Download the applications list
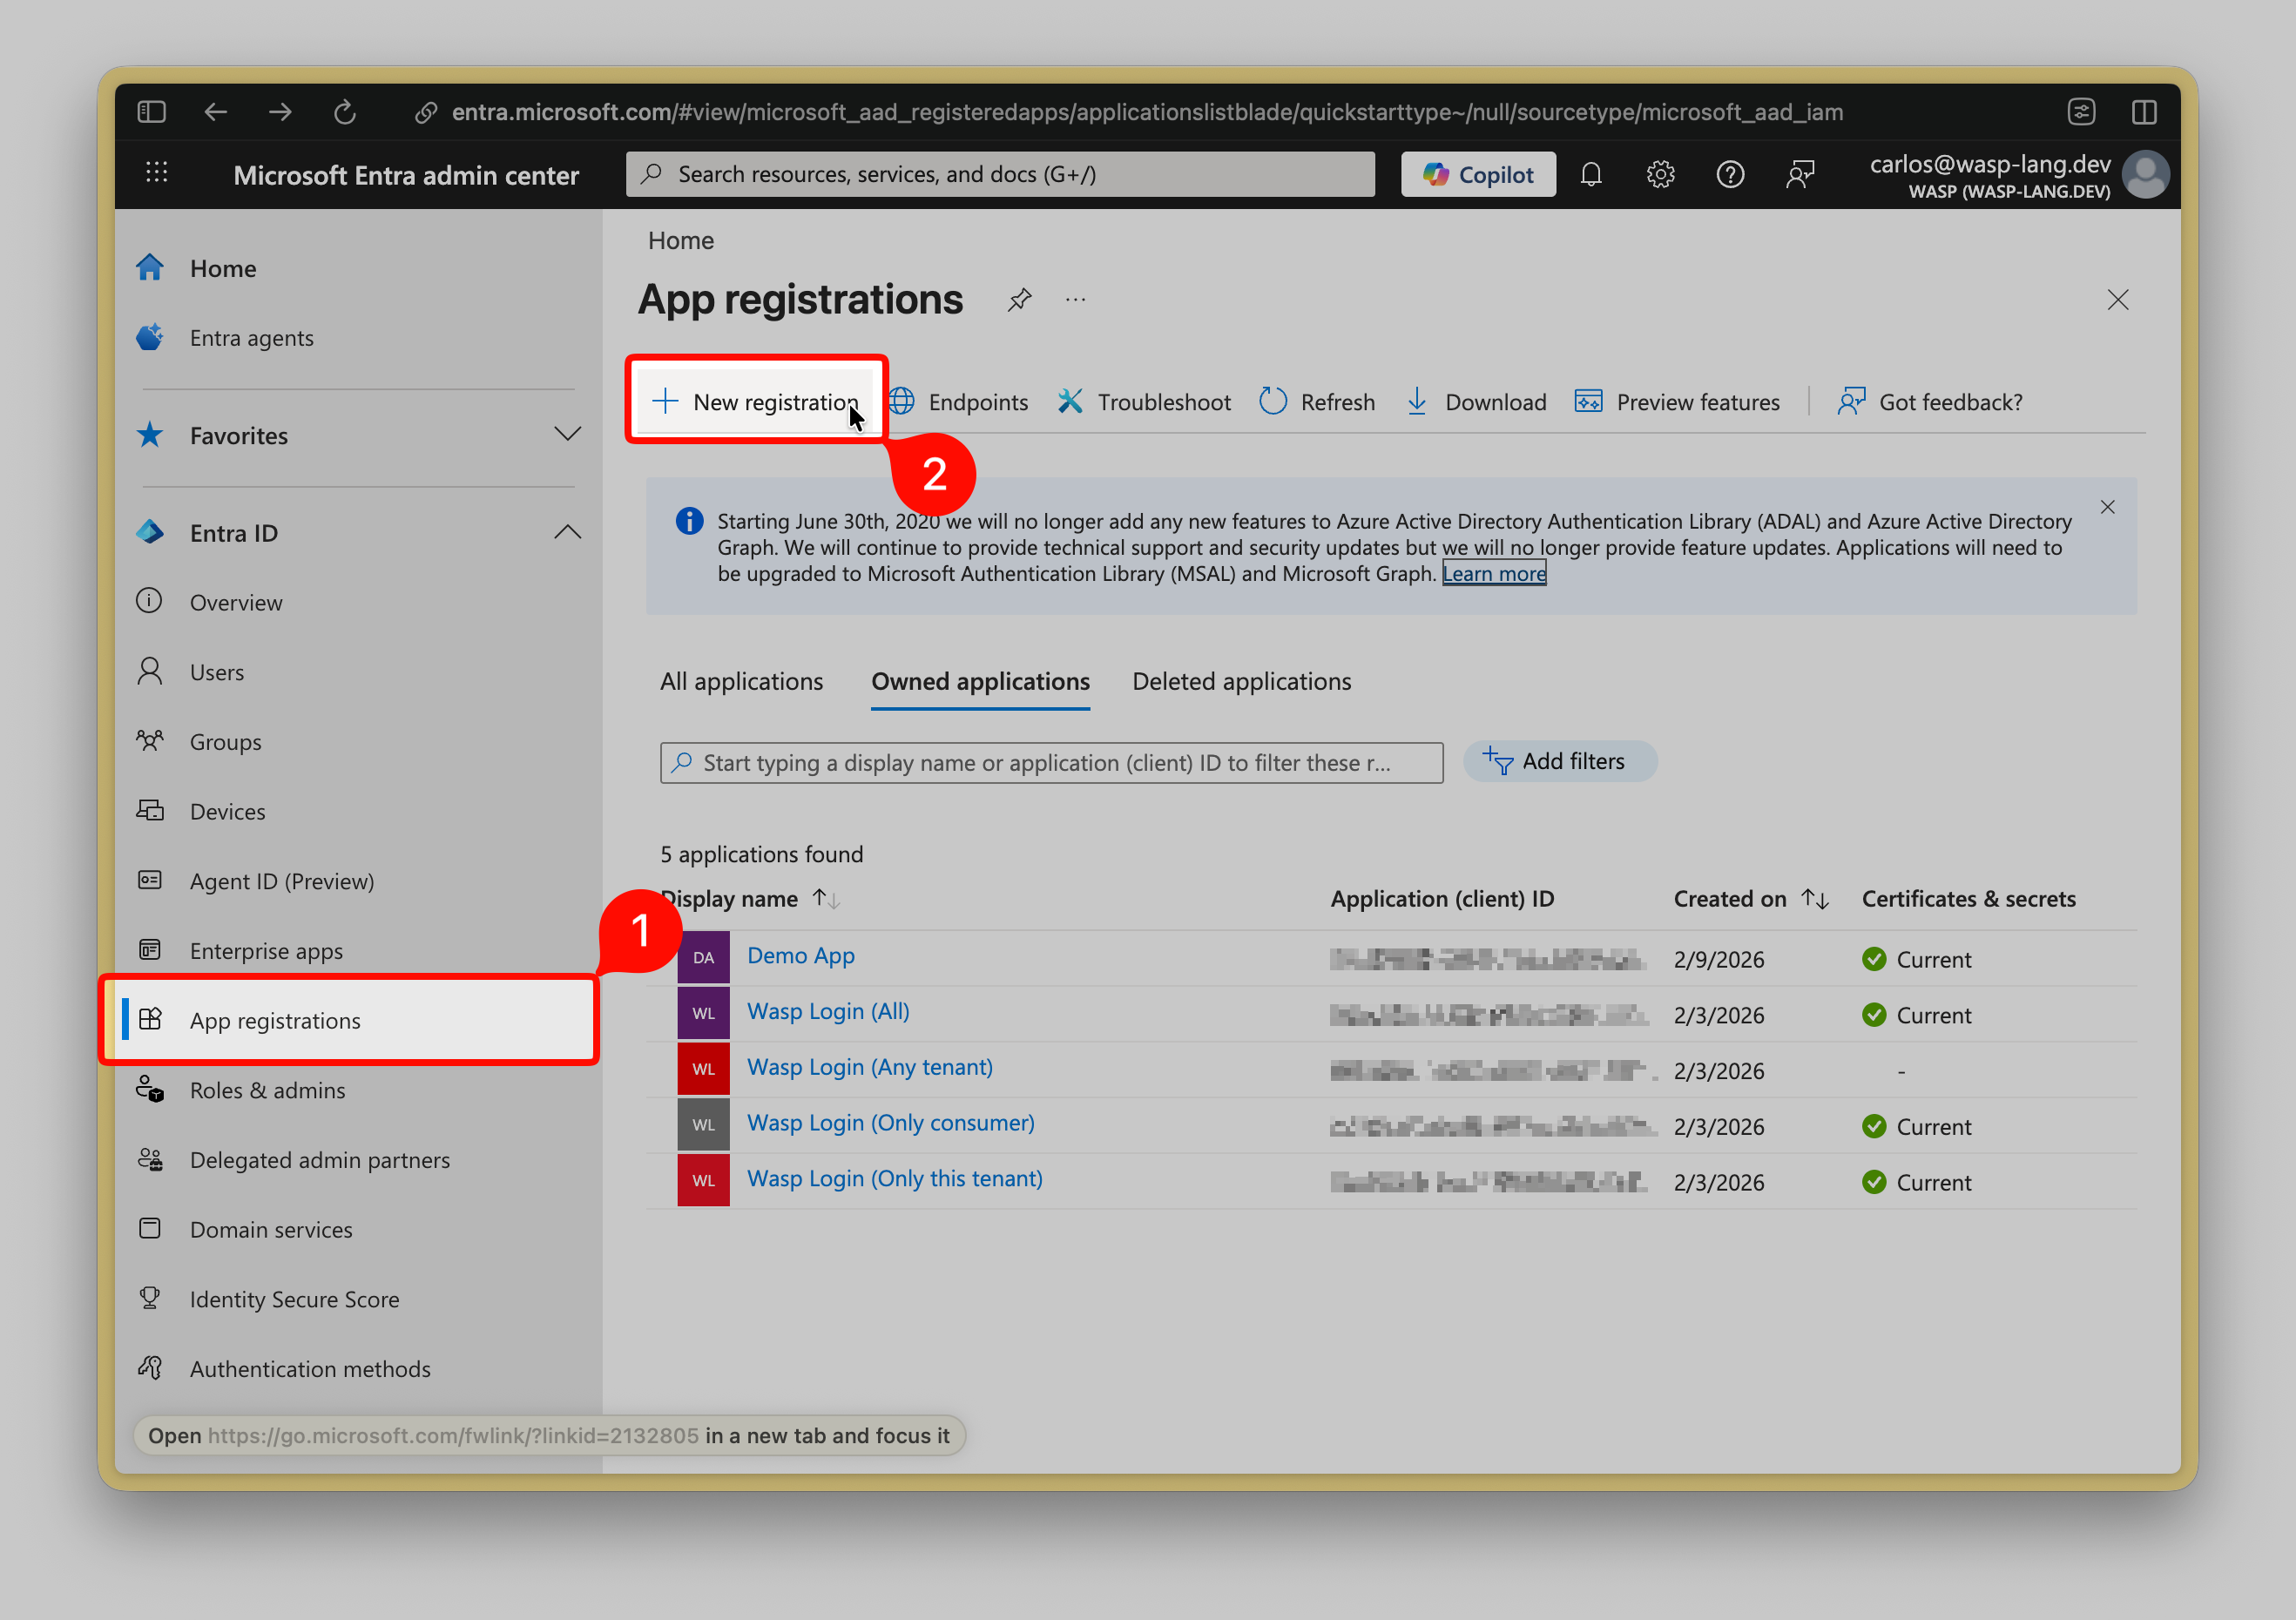The width and height of the screenshot is (2296, 1620). point(1478,401)
